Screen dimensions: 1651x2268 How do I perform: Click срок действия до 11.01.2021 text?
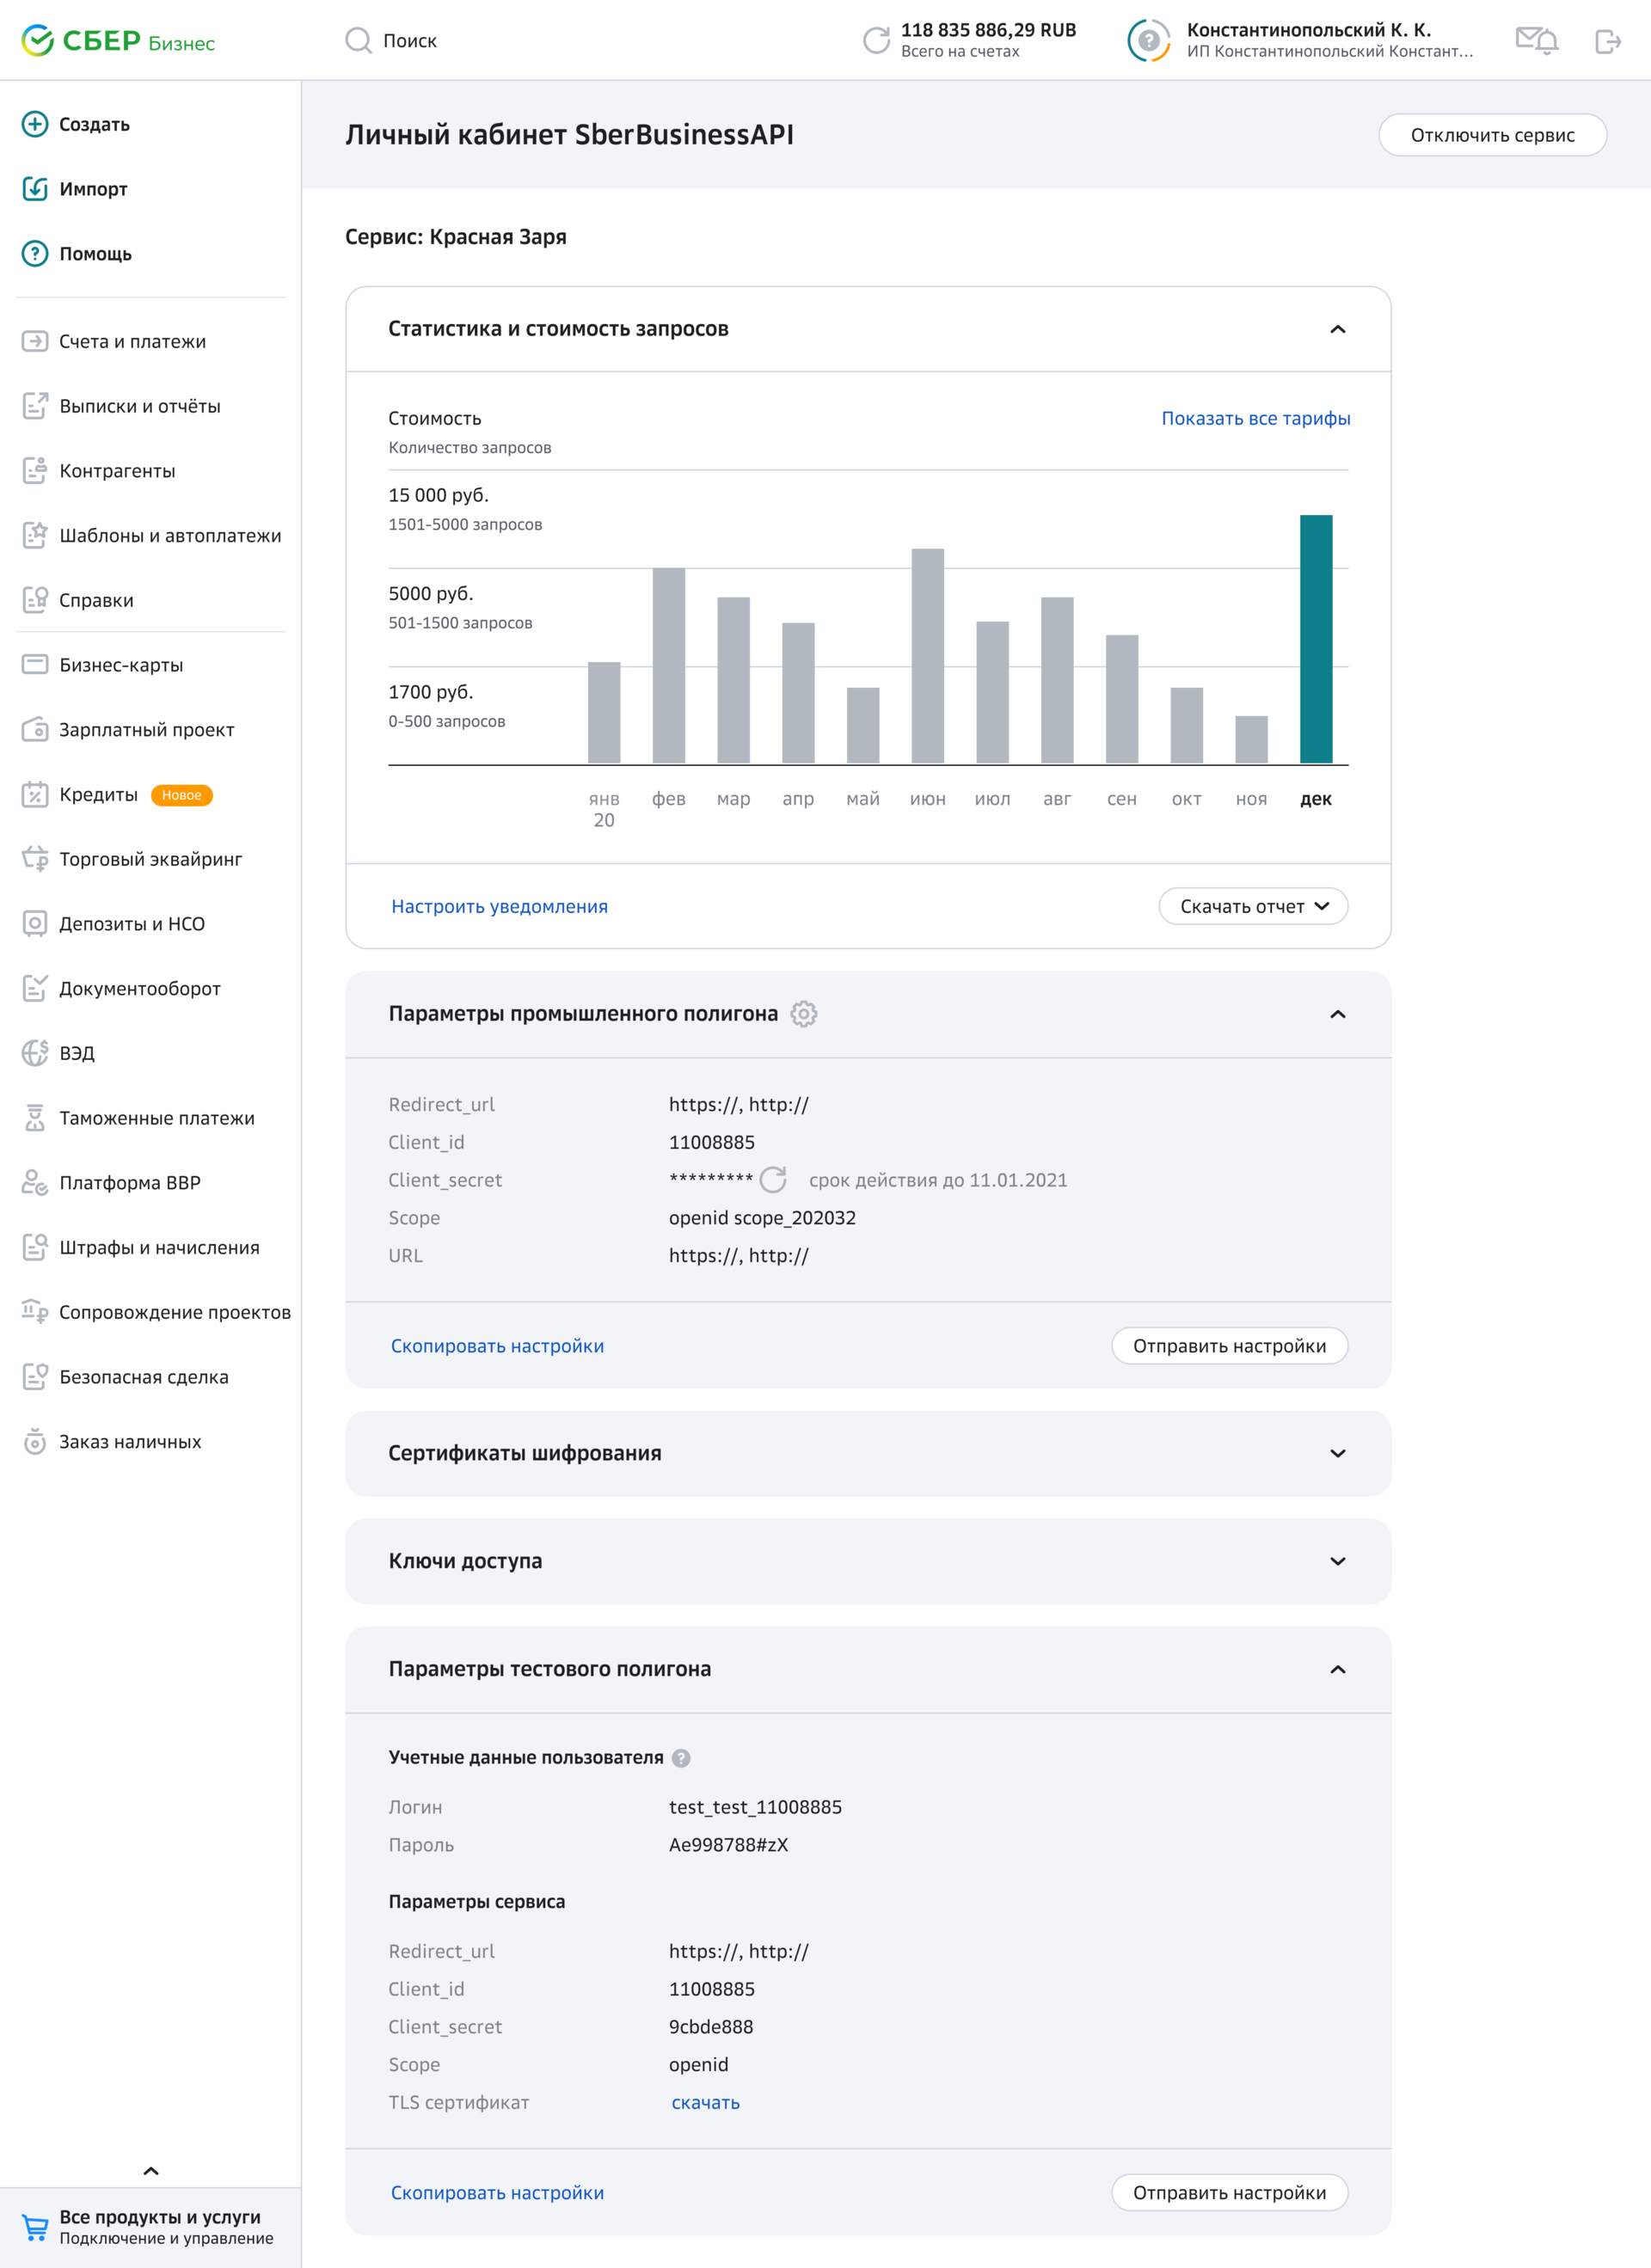pos(938,1180)
